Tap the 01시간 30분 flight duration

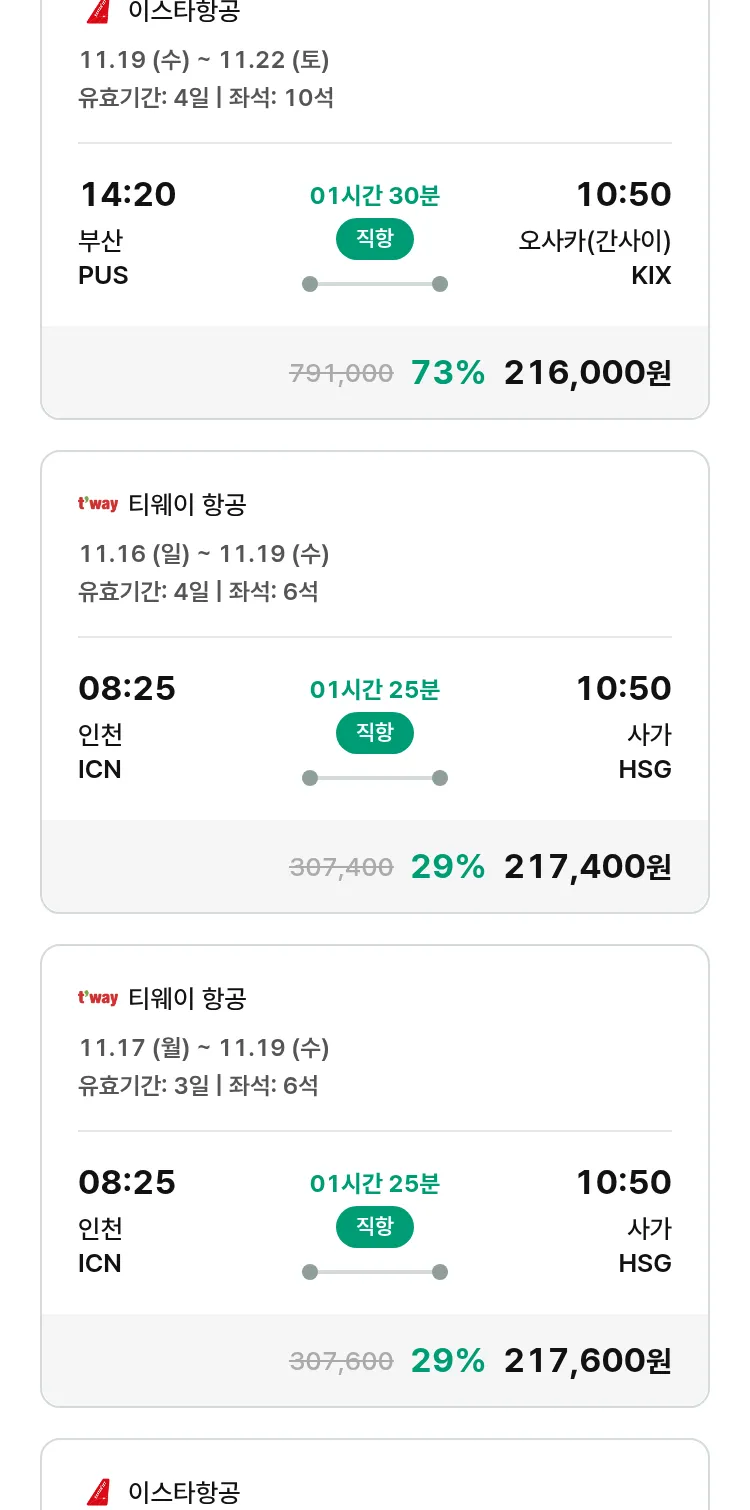click(x=375, y=196)
